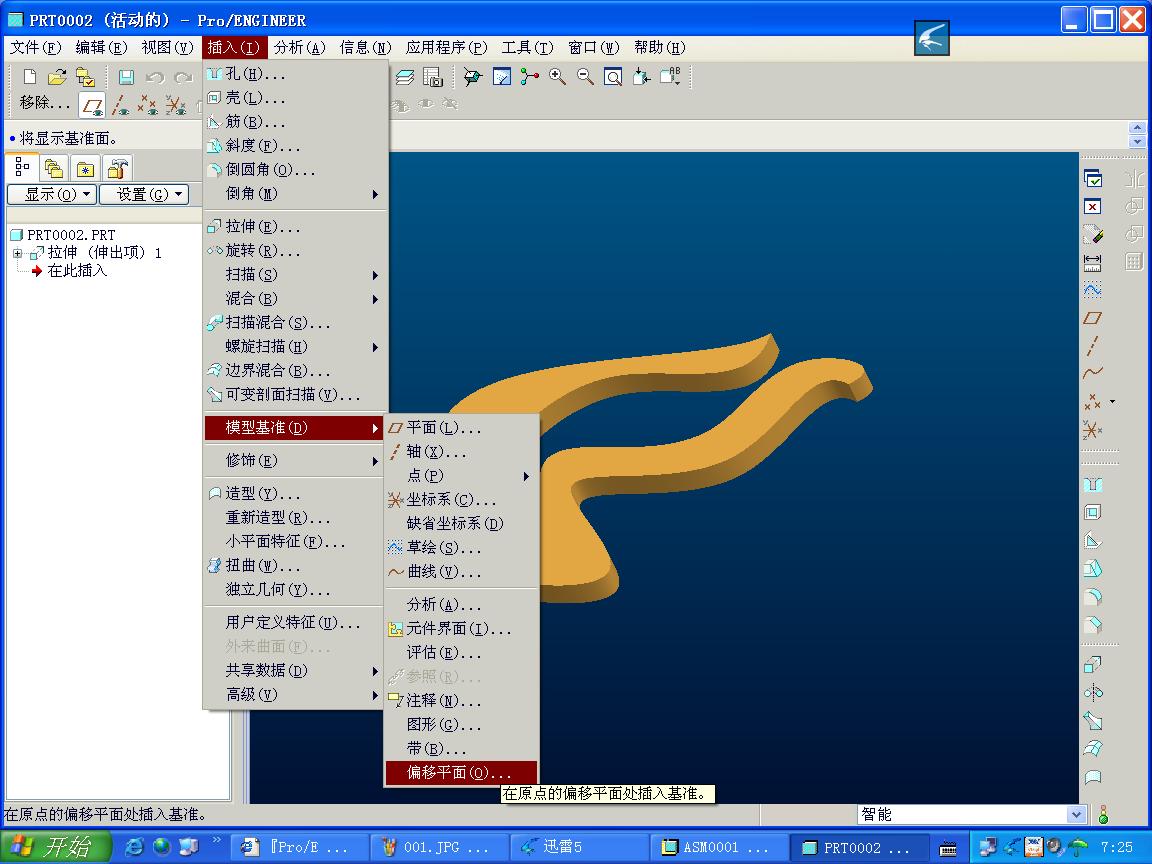Click the Save diskette icon
Image resolution: width=1152 pixels, height=864 pixels.
pyautogui.click(x=126, y=76)
